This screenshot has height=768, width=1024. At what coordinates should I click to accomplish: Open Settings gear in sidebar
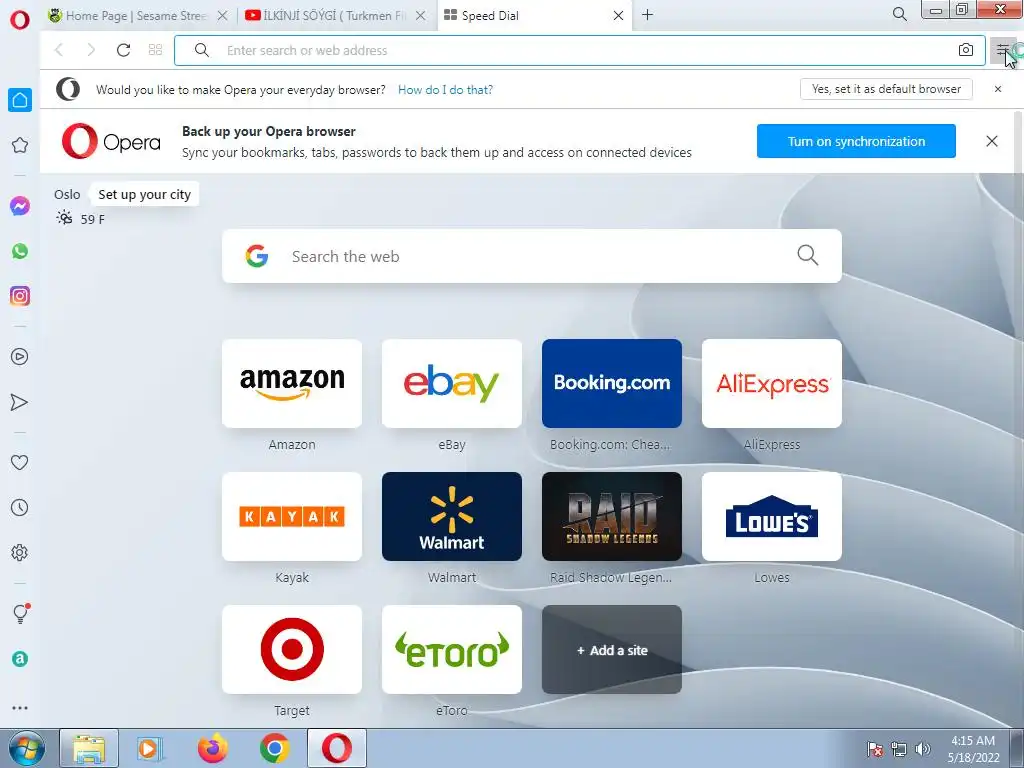tap(20, 552)
